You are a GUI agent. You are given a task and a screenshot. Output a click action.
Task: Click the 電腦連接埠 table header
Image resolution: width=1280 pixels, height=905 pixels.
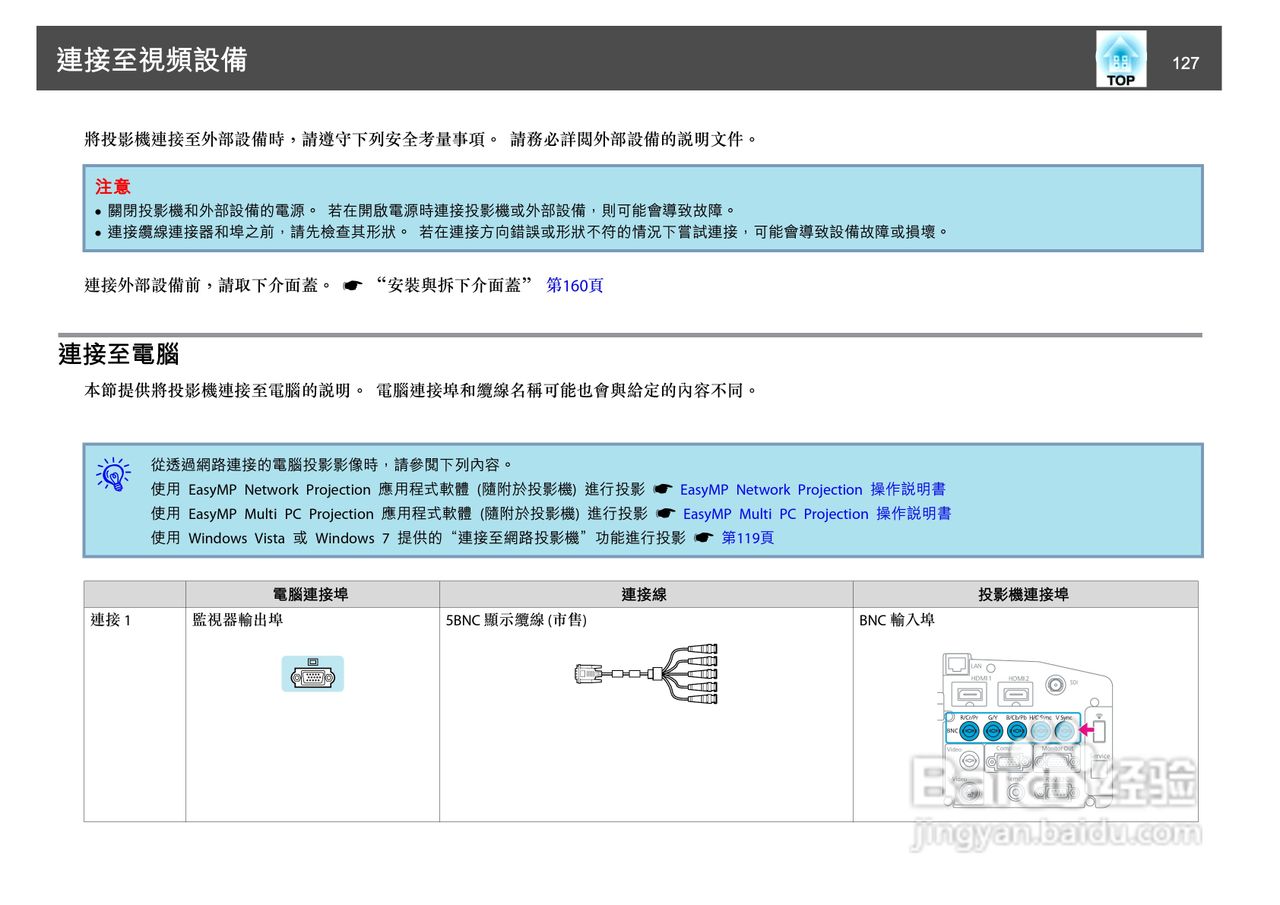(x=311, y=593)
